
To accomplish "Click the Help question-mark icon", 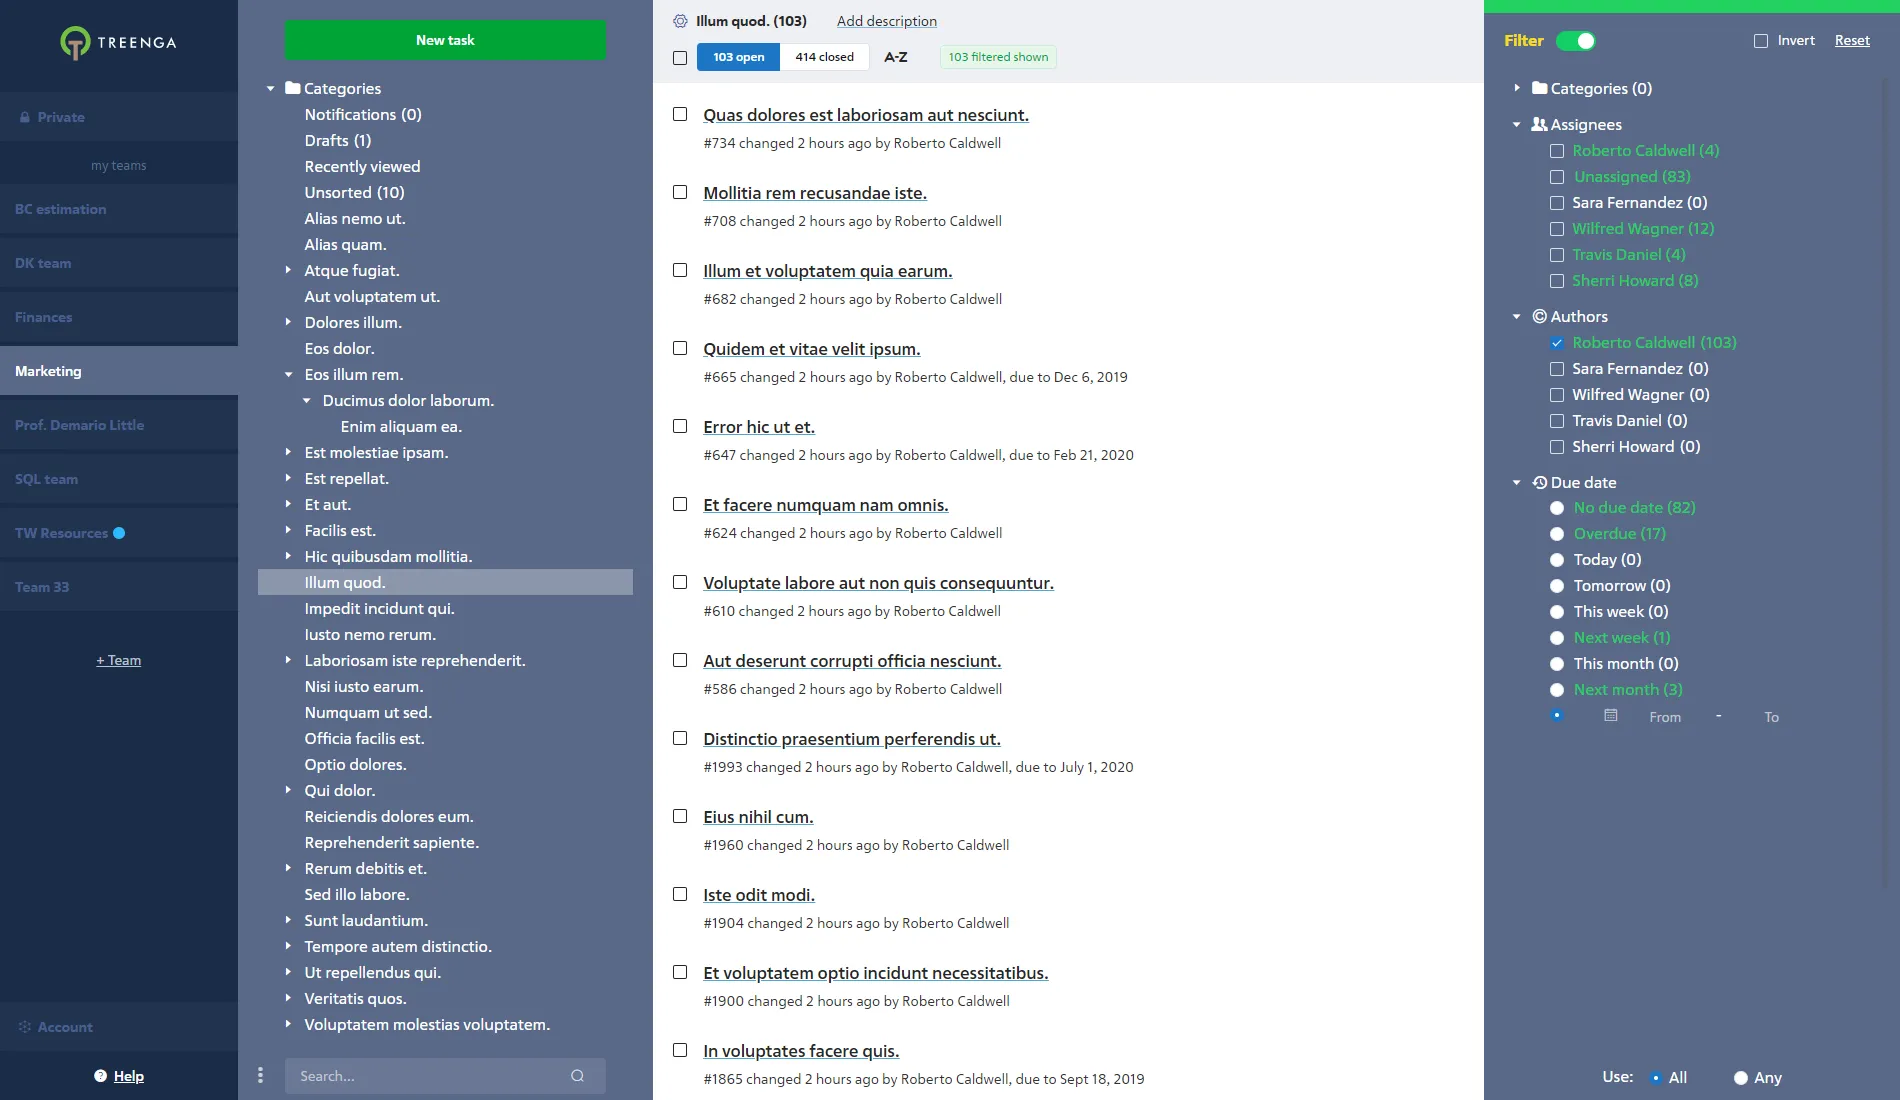I will tap(100, 1075).
